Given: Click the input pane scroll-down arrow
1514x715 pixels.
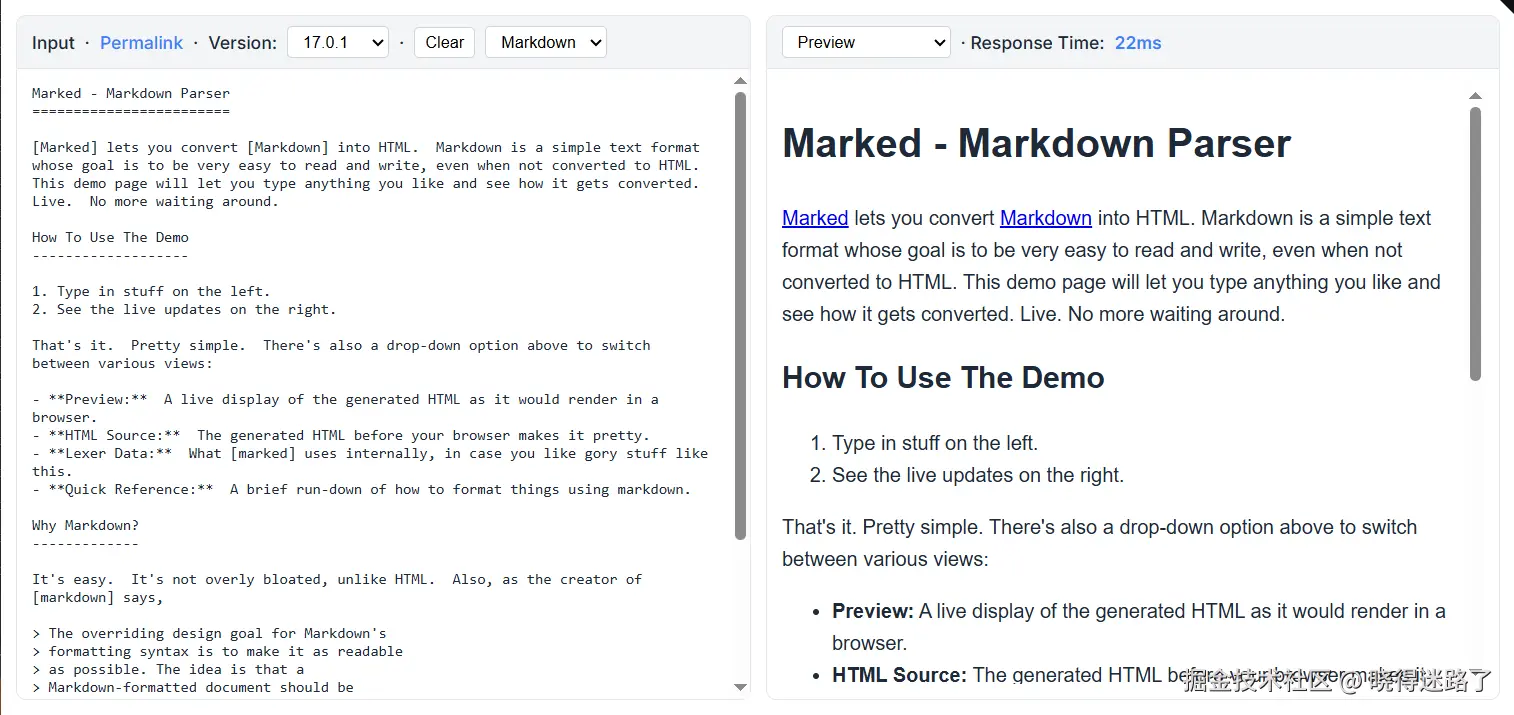Looking at the screenshot, I should (740, 687).
